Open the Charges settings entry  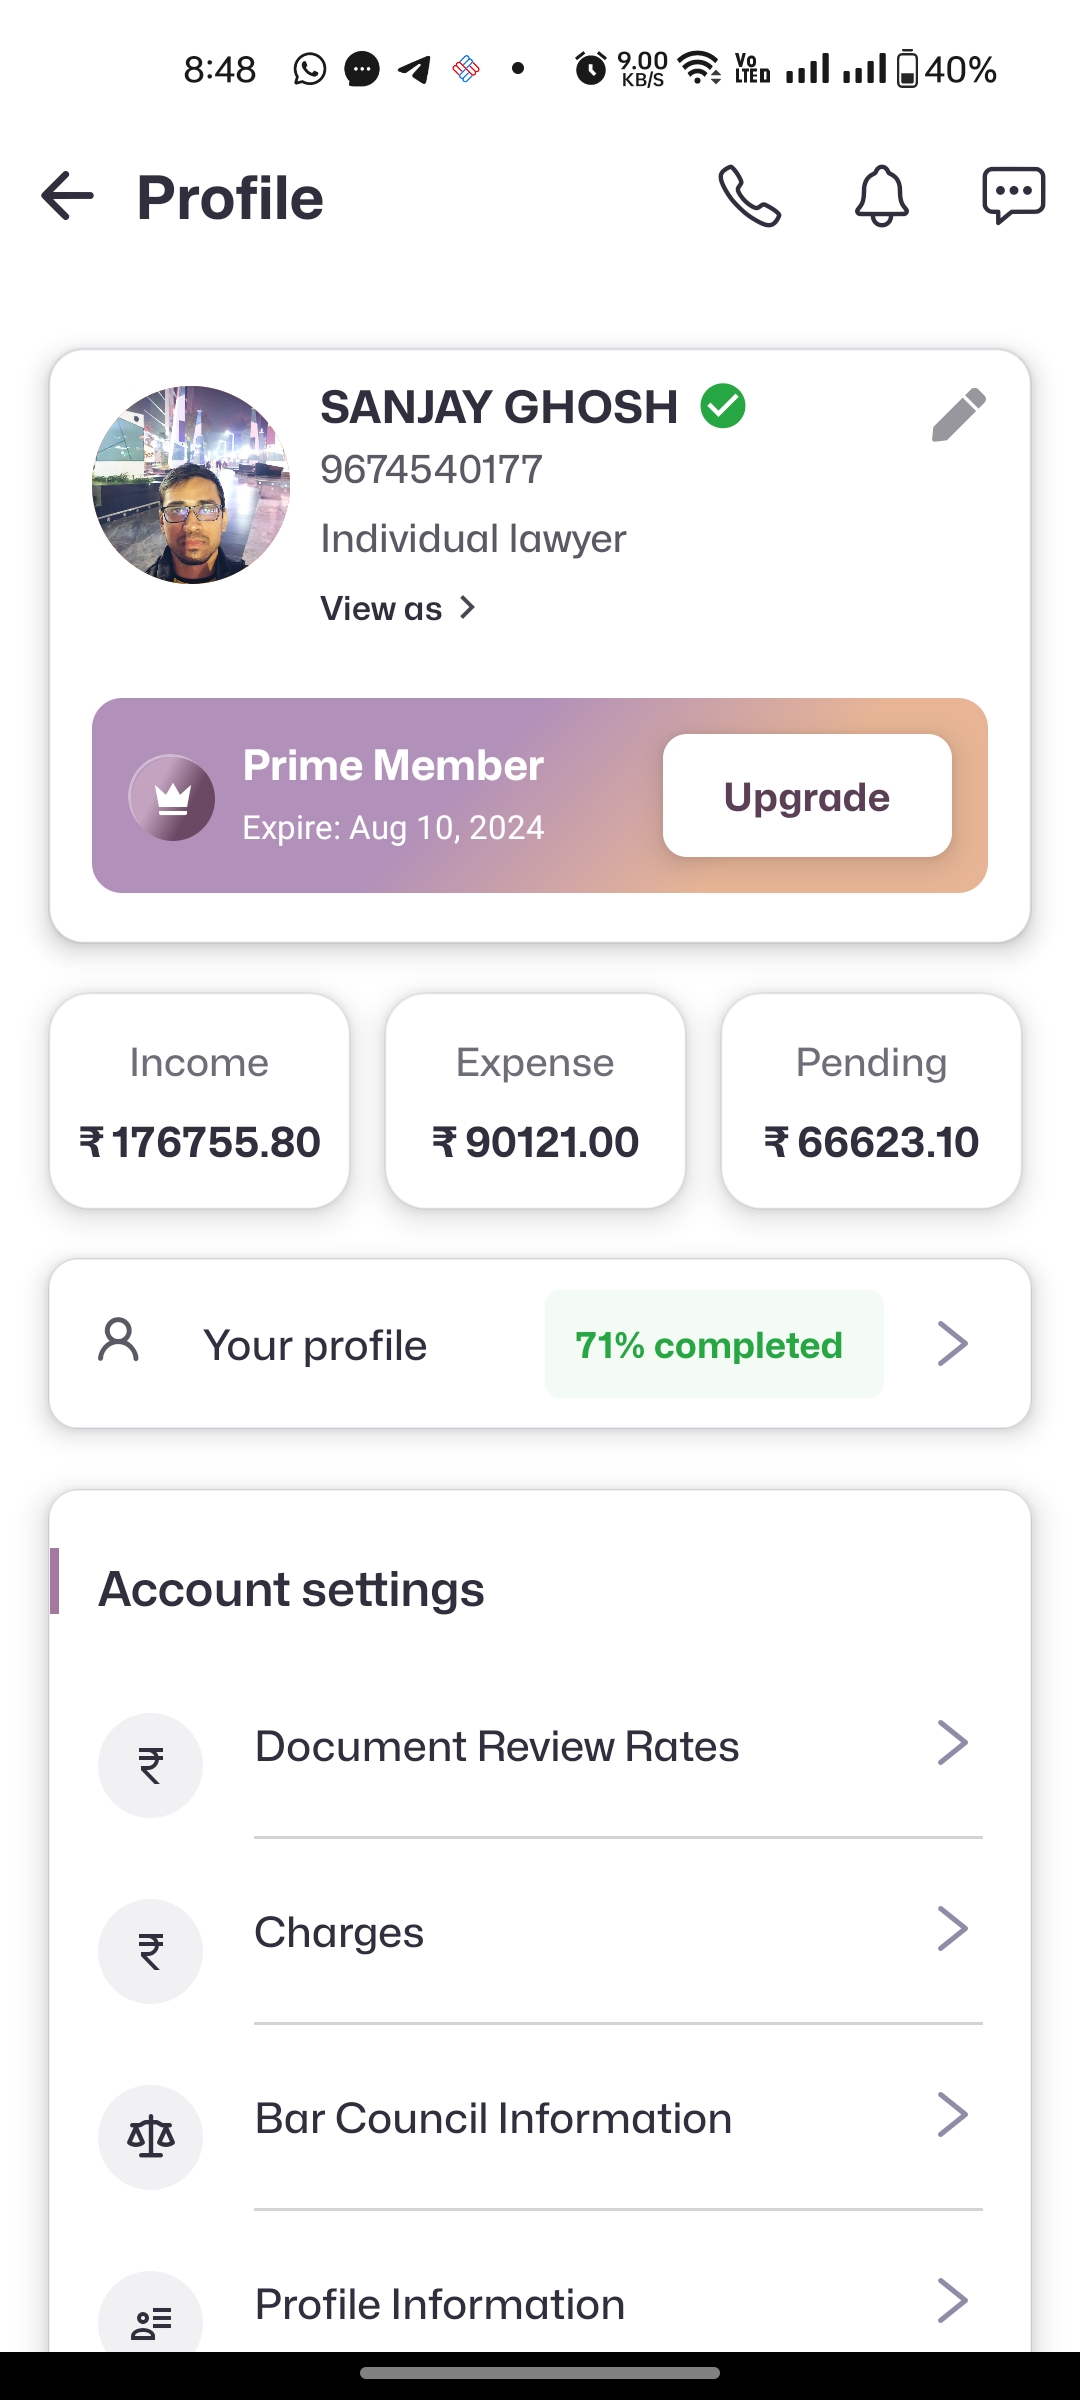click(x=340, y=1932)
